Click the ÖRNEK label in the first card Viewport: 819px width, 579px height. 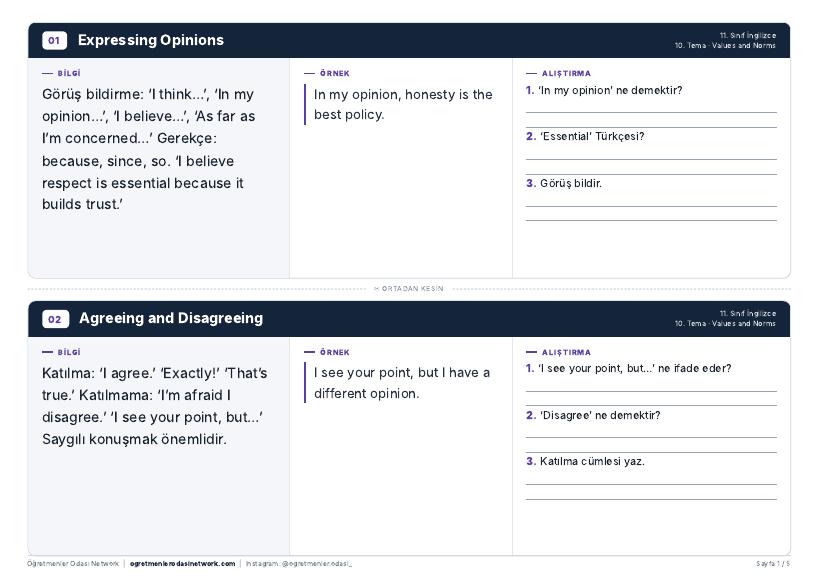335,74
